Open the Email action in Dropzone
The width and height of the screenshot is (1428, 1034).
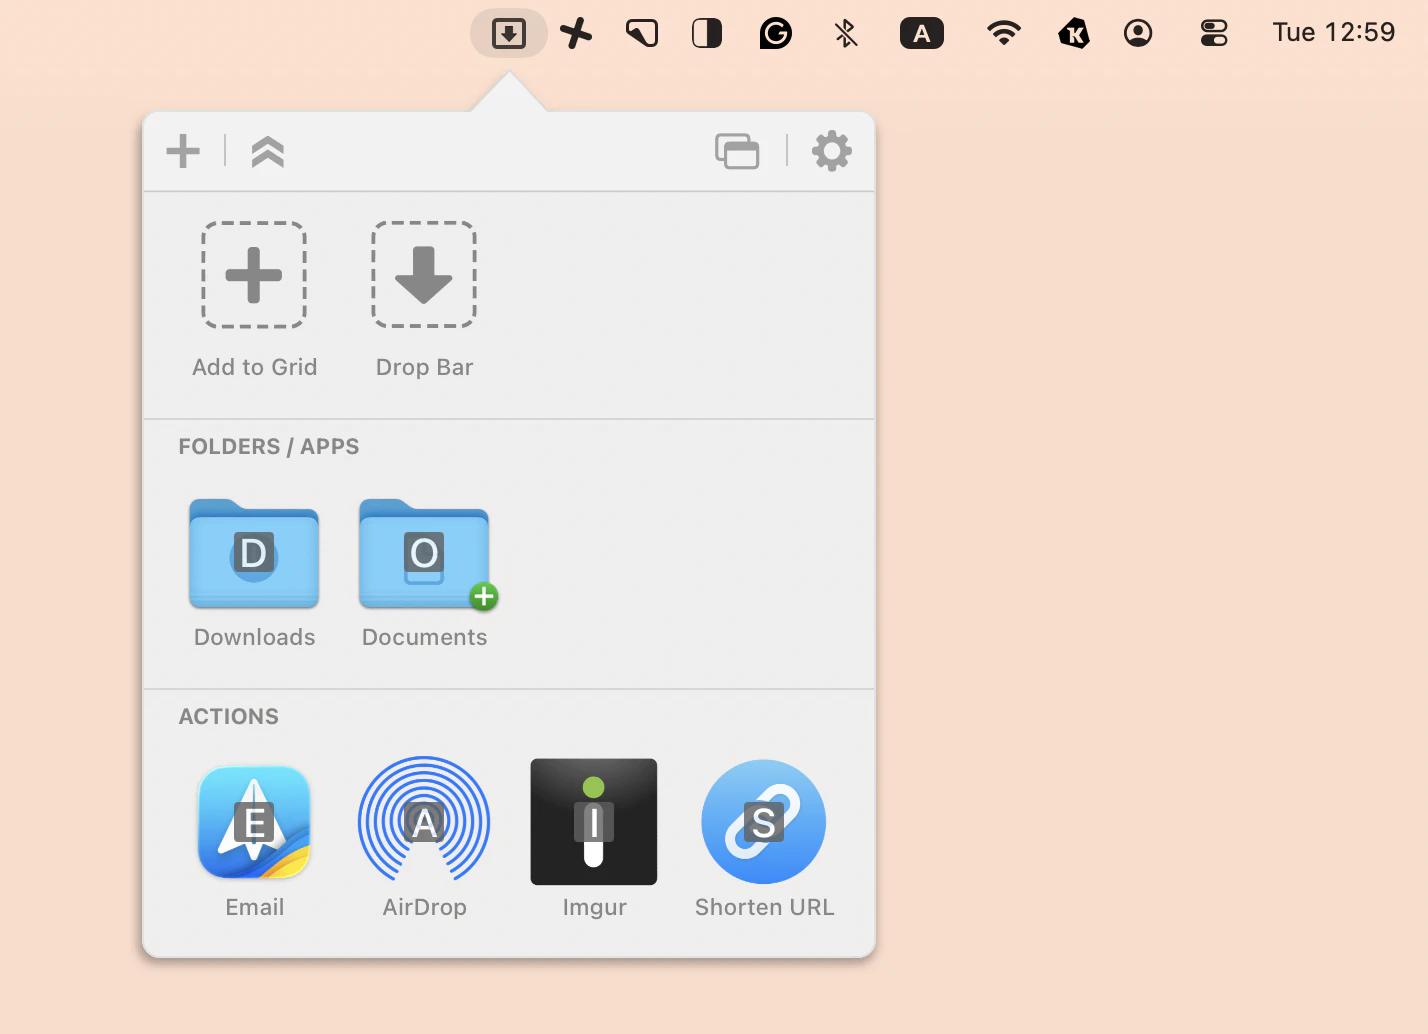[254, 822]
